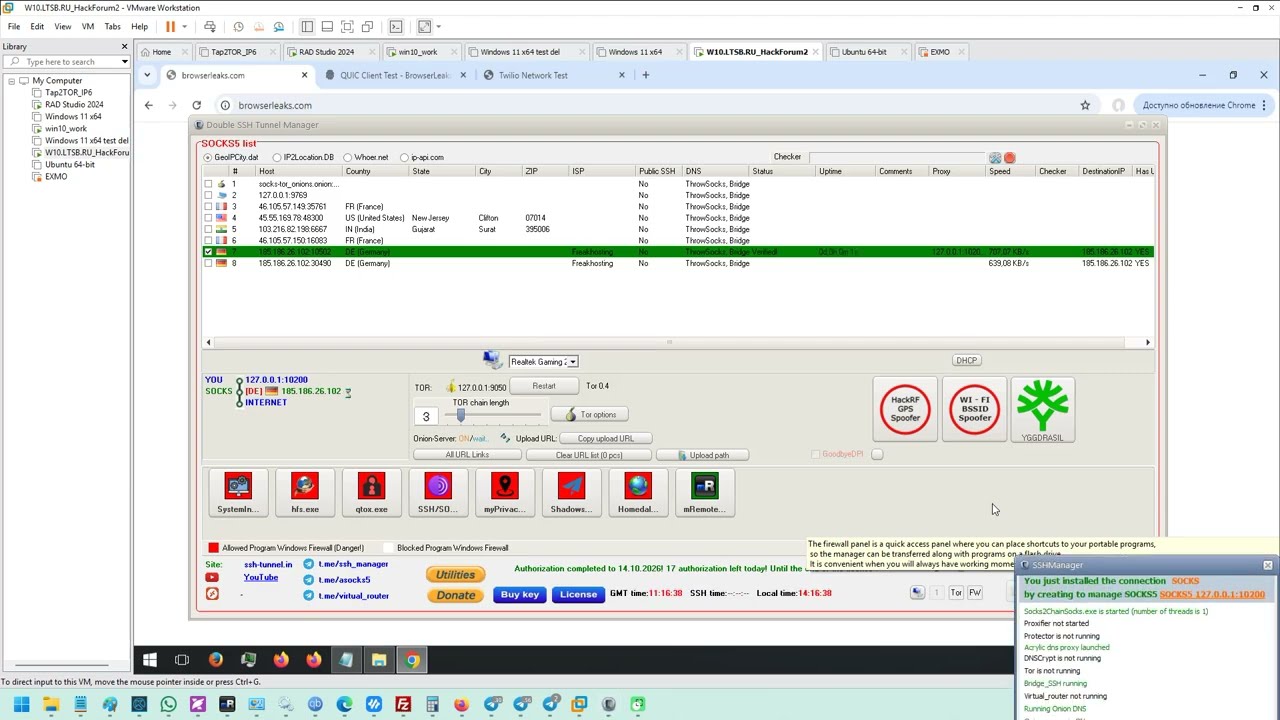1280x720 pixels.
Task: Open File Explorer on host taskbar
Action: pos(51,705)
